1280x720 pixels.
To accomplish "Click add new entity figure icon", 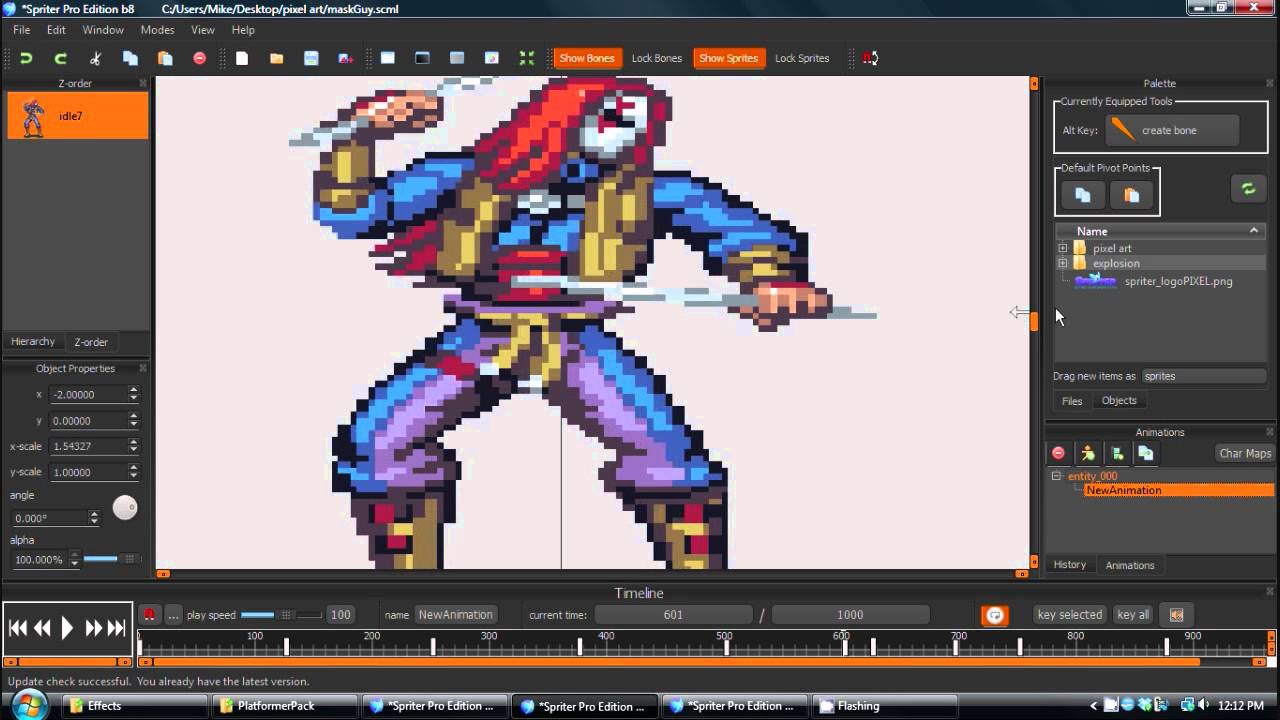I will [1088, 453].
